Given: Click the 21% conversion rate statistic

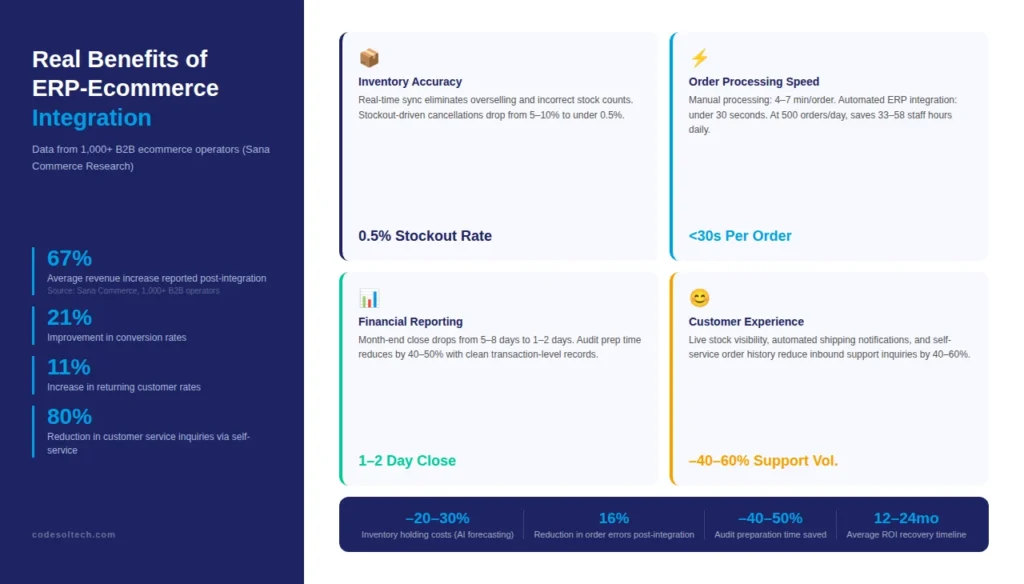Looking at the screenshot, I should tap(69, 317).
